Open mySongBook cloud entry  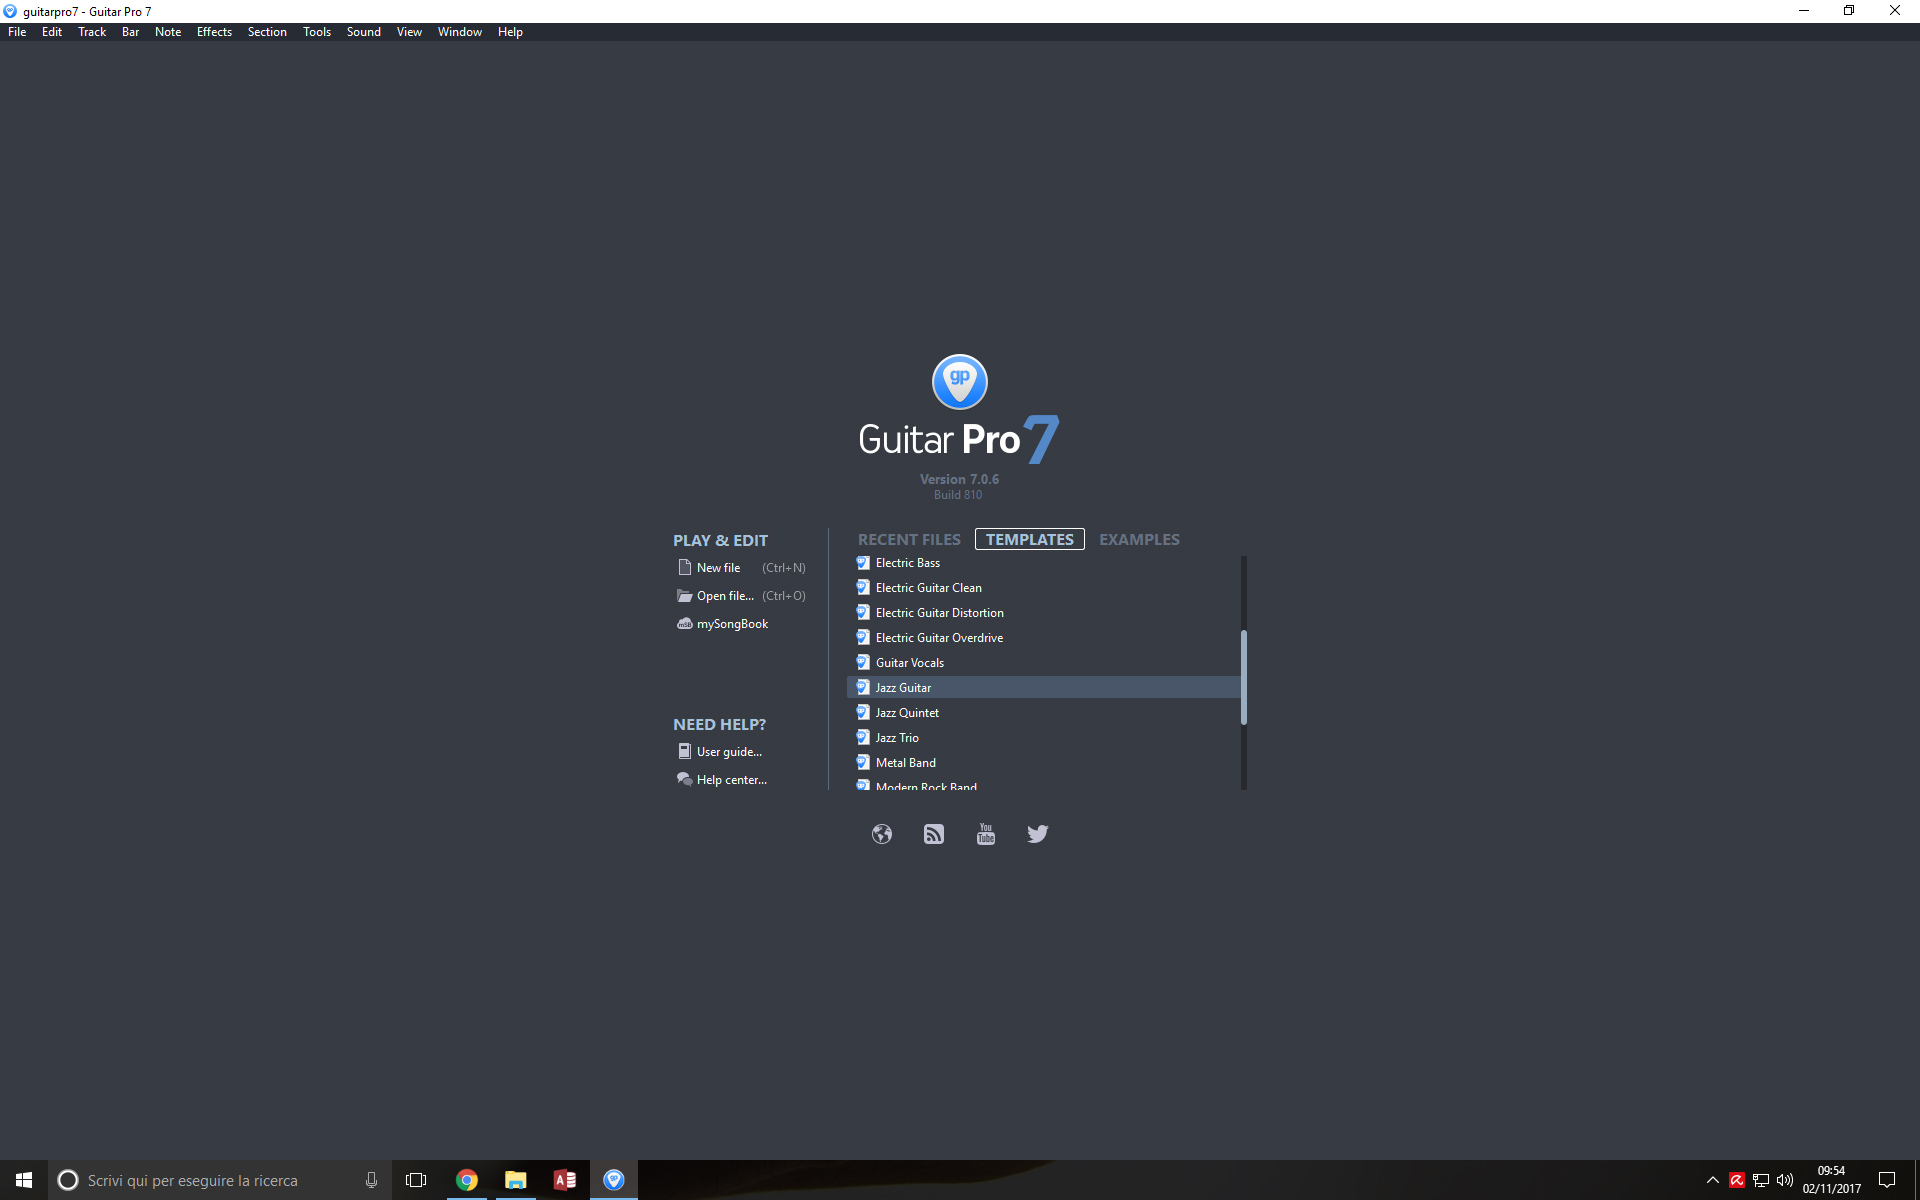pos(731,624)
